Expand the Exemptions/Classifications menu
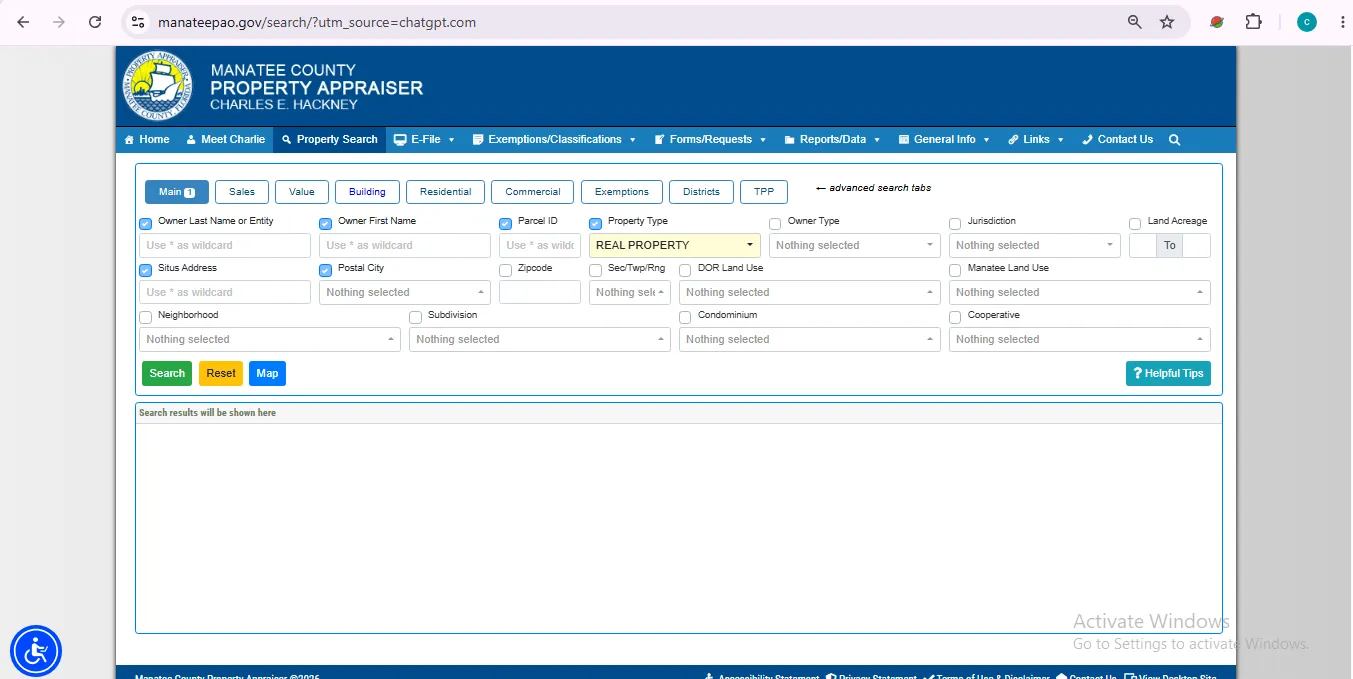The width and height of the screenshot is (1353, 679). (x=554, y=140)
